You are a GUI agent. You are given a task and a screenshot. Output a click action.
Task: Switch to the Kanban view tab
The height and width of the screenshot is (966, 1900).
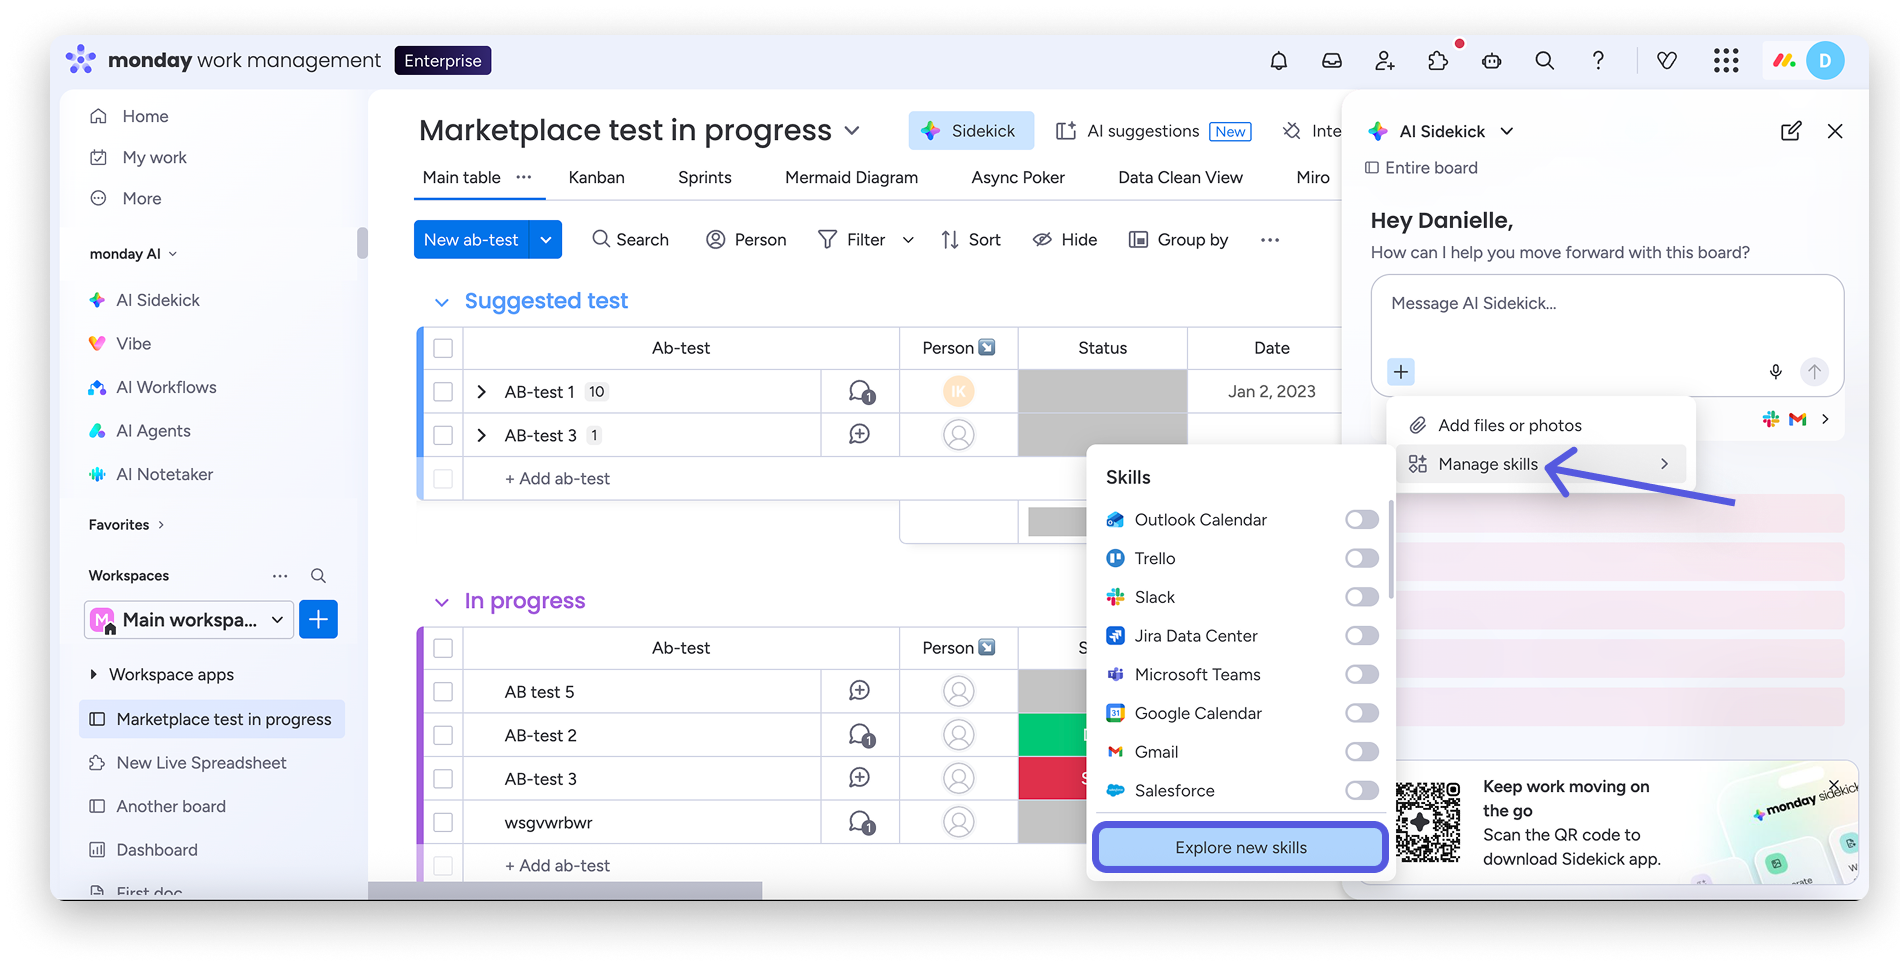coord(597,177)
